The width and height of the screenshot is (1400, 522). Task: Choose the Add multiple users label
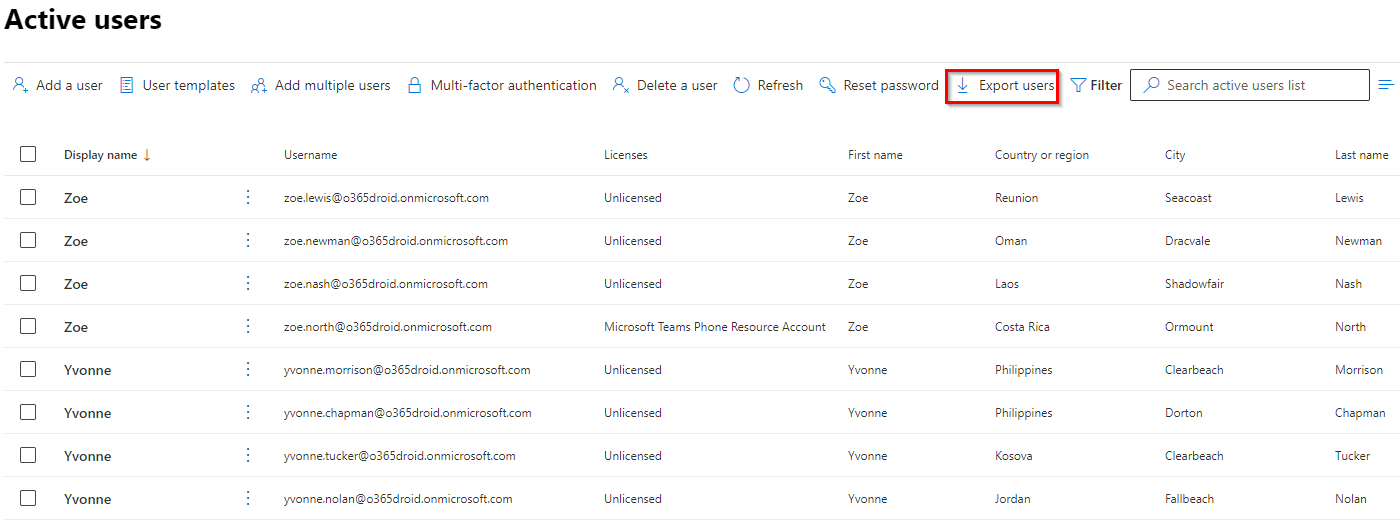[333, 85]
